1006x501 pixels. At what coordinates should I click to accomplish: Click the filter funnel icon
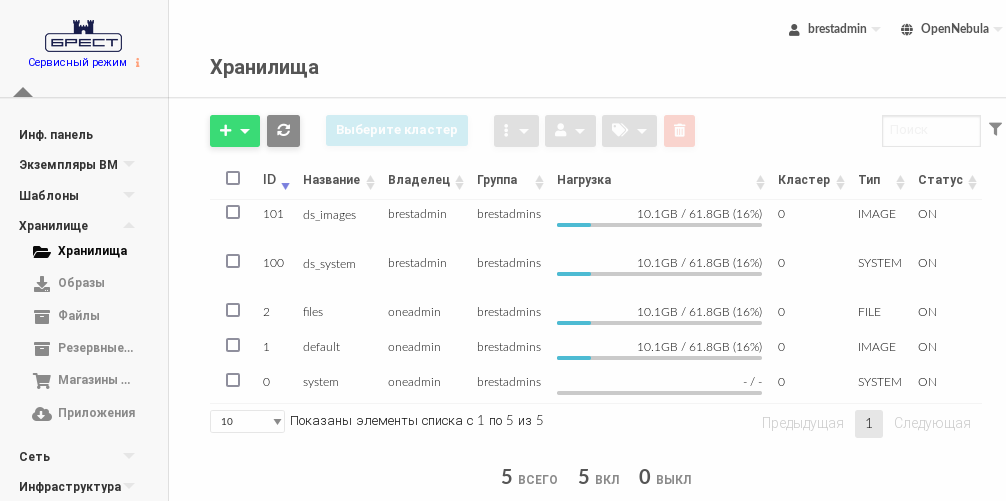pos(995,129)
